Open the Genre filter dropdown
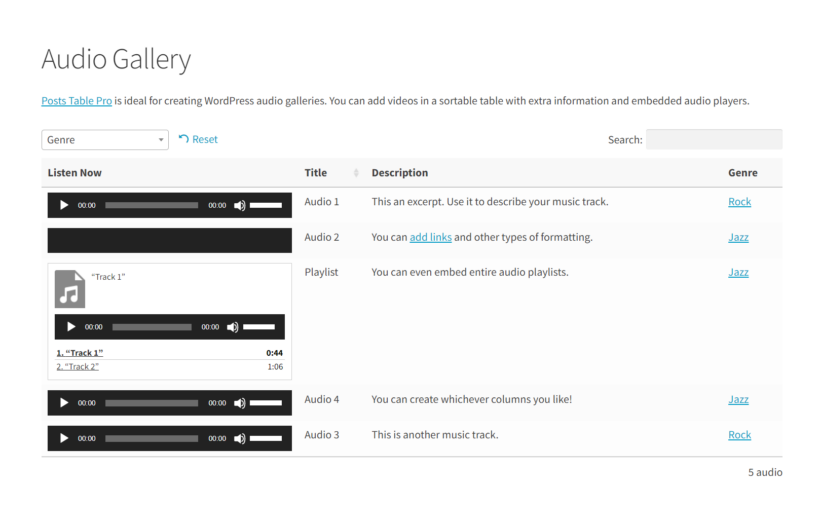The width and height of the screenshot is (820, 523). (x=104, y=140)
